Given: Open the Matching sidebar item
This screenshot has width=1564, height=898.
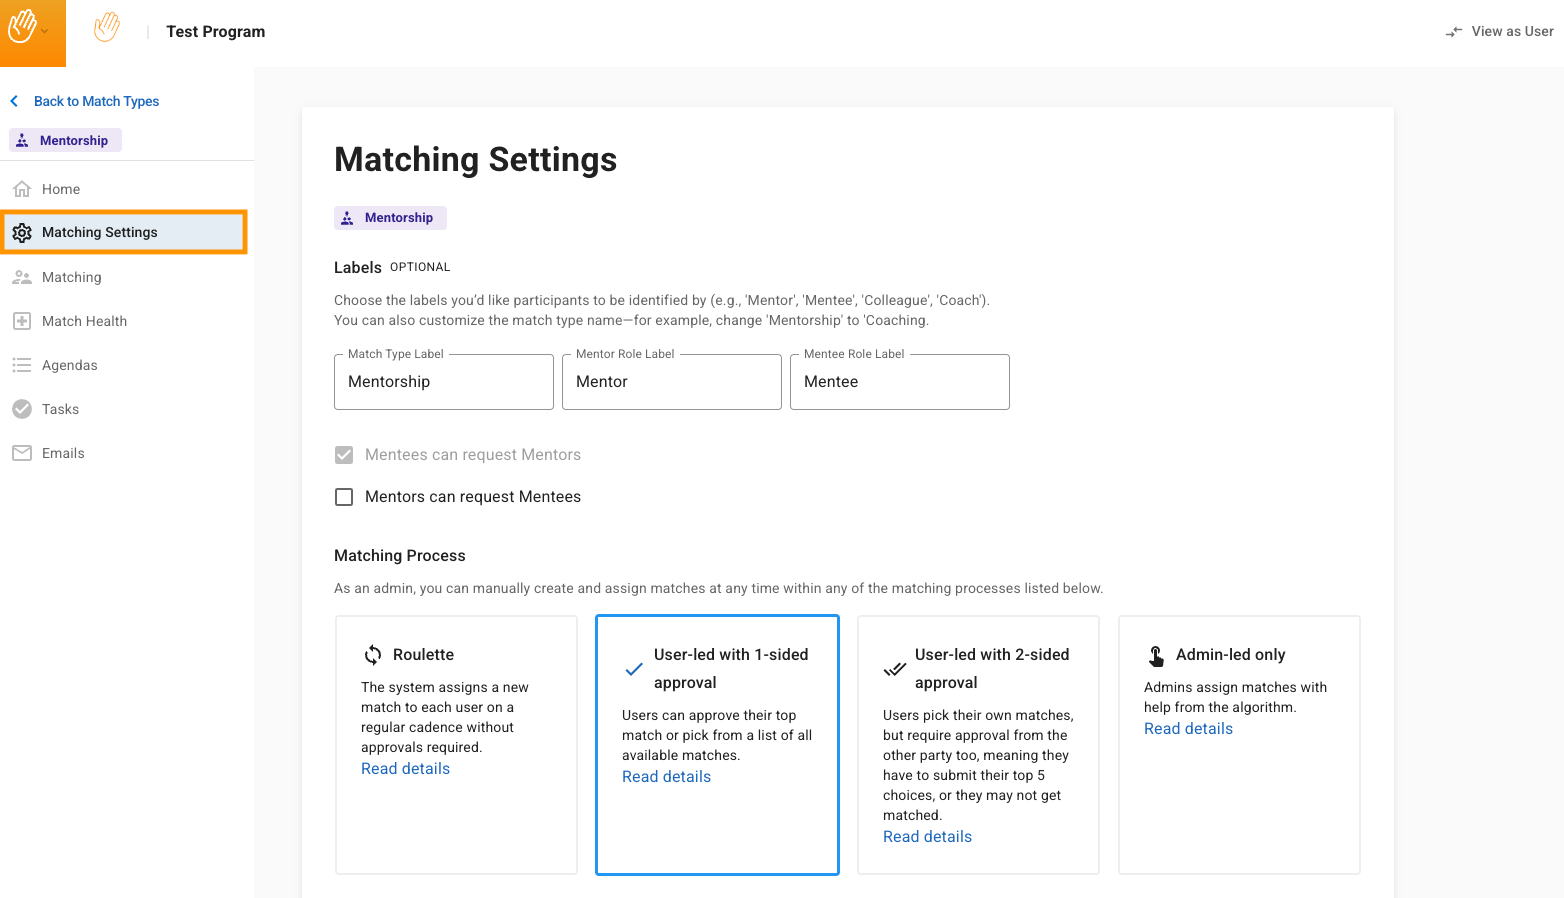Looking at the screenshot, I should click(71, 277).
